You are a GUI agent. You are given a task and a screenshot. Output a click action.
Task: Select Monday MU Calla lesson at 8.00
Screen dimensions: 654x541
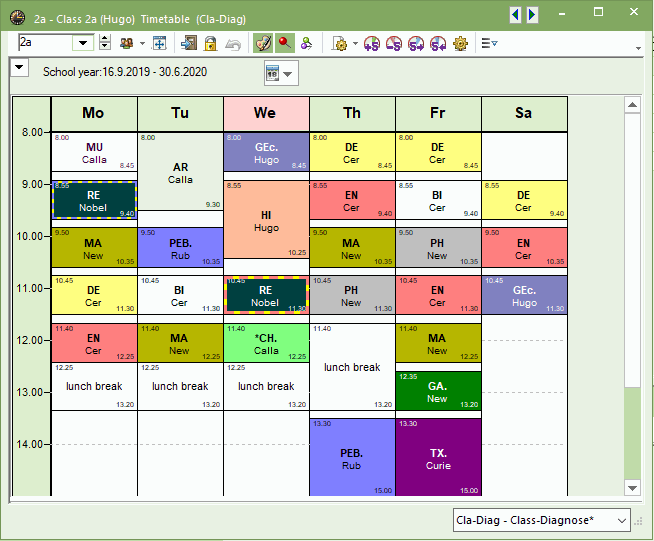[94, 152]
